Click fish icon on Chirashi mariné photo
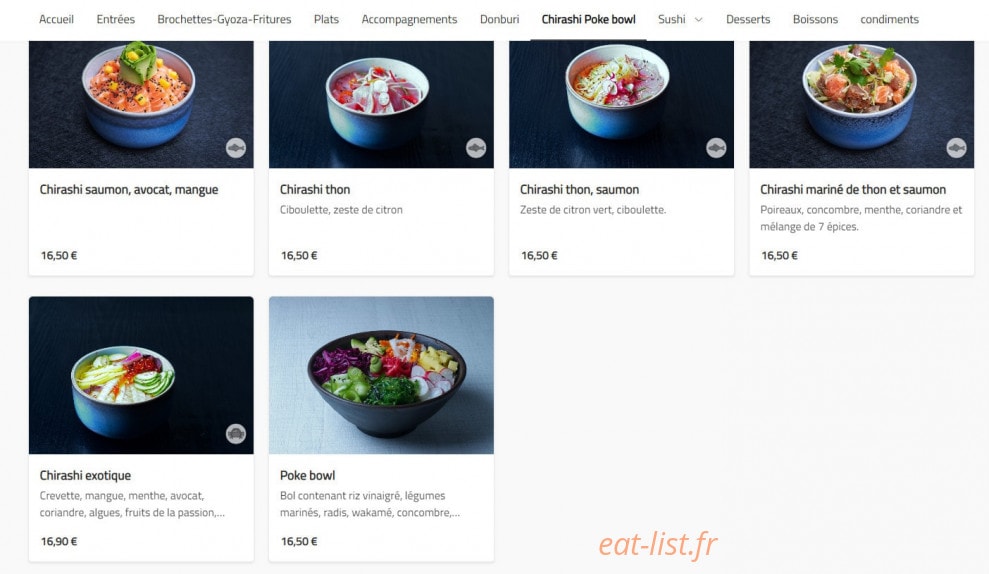 [956, 148]
